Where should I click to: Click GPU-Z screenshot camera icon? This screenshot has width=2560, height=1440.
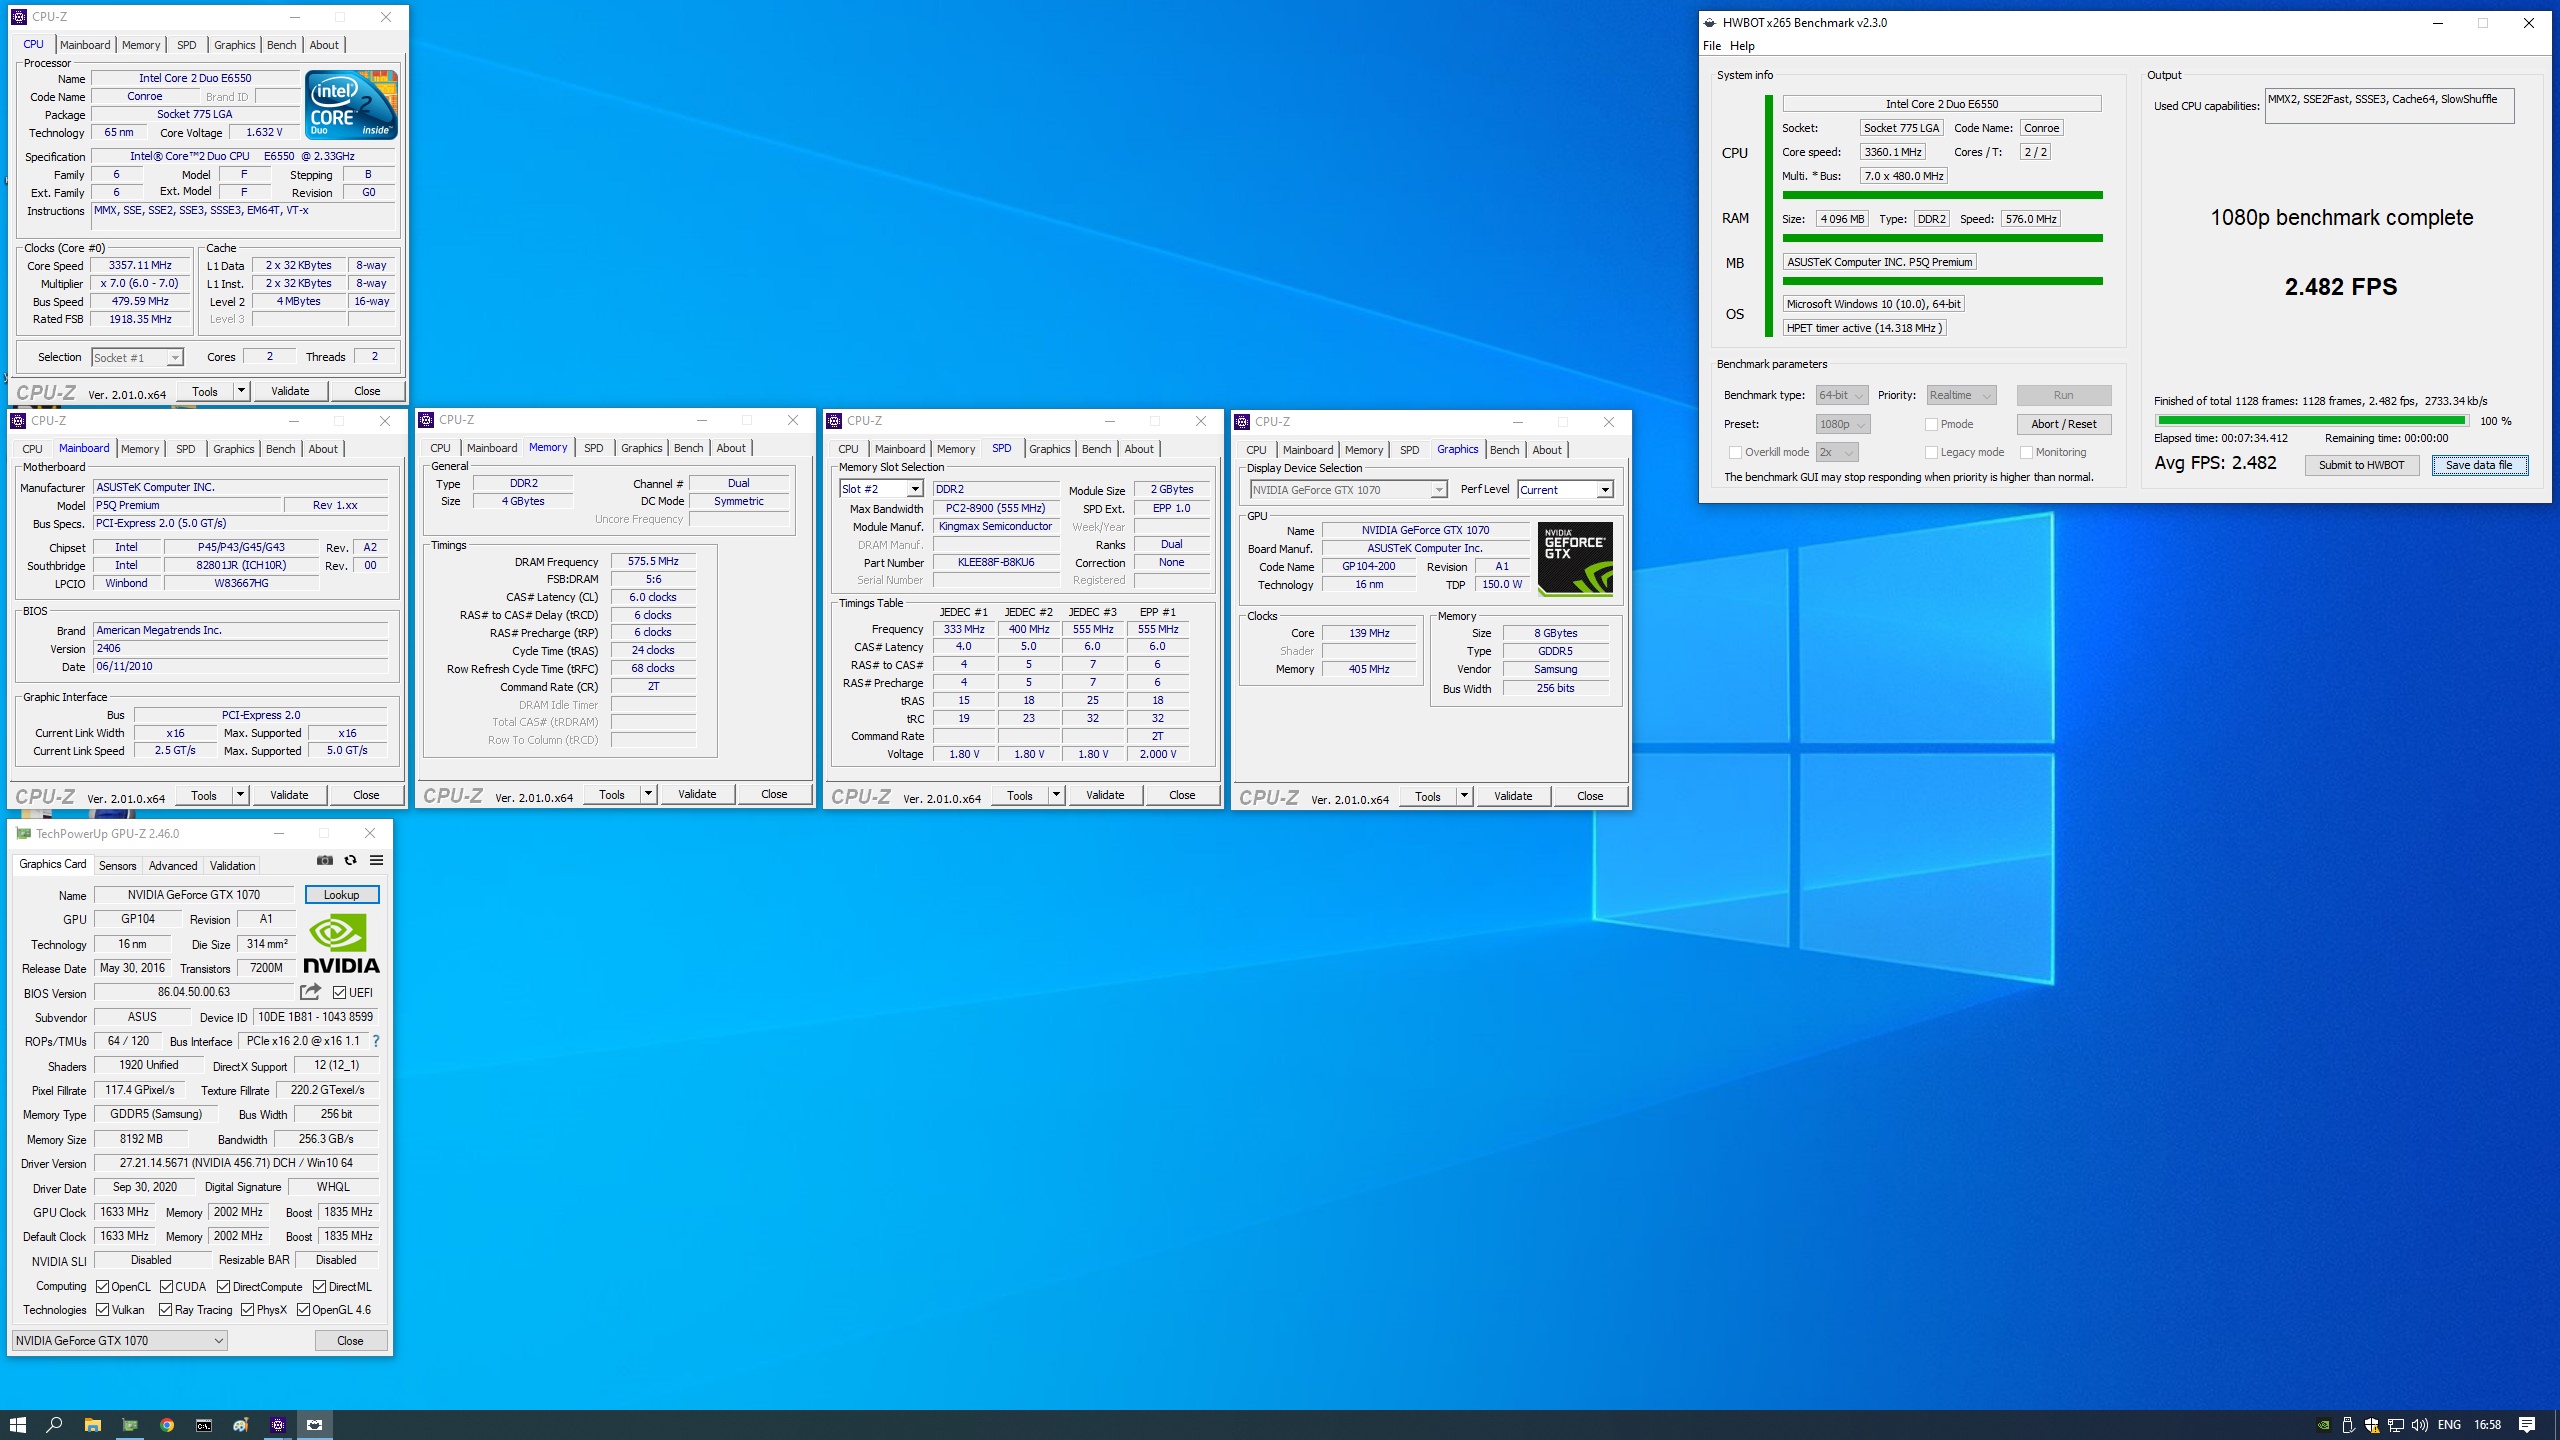[325, 860]
